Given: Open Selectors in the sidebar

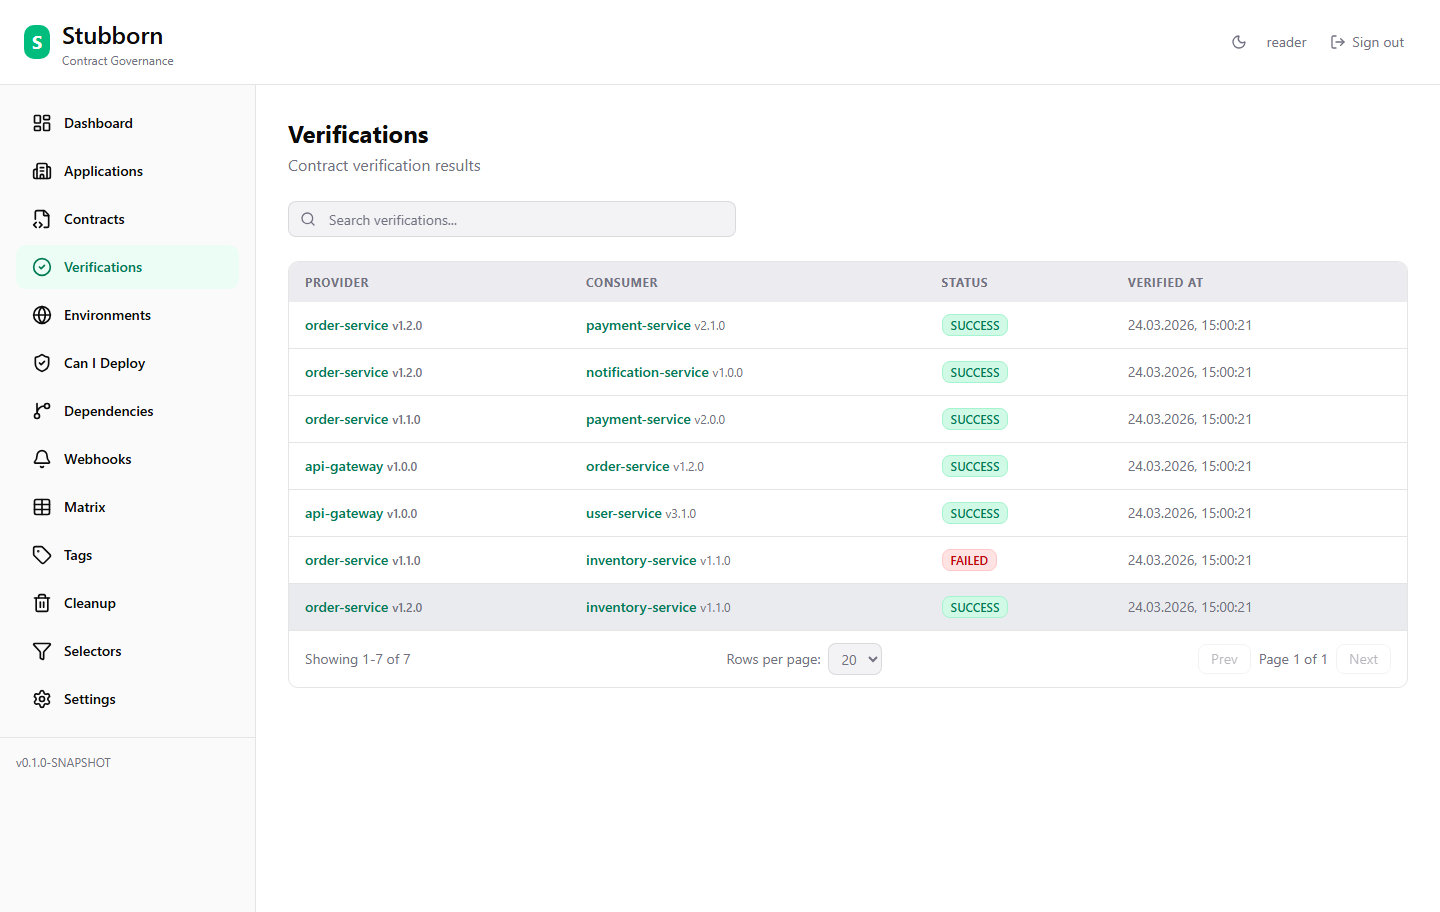Looking at the screenshot, I should click(92, 651).
